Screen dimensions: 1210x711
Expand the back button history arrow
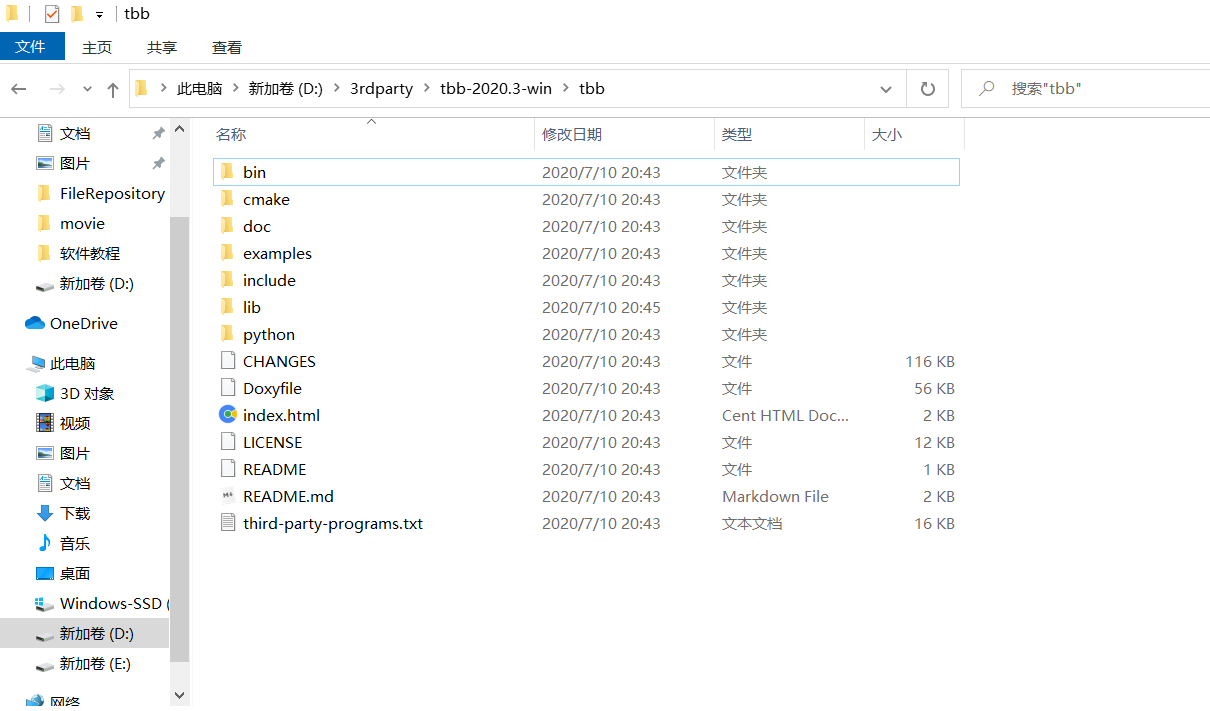coord(87,88)
